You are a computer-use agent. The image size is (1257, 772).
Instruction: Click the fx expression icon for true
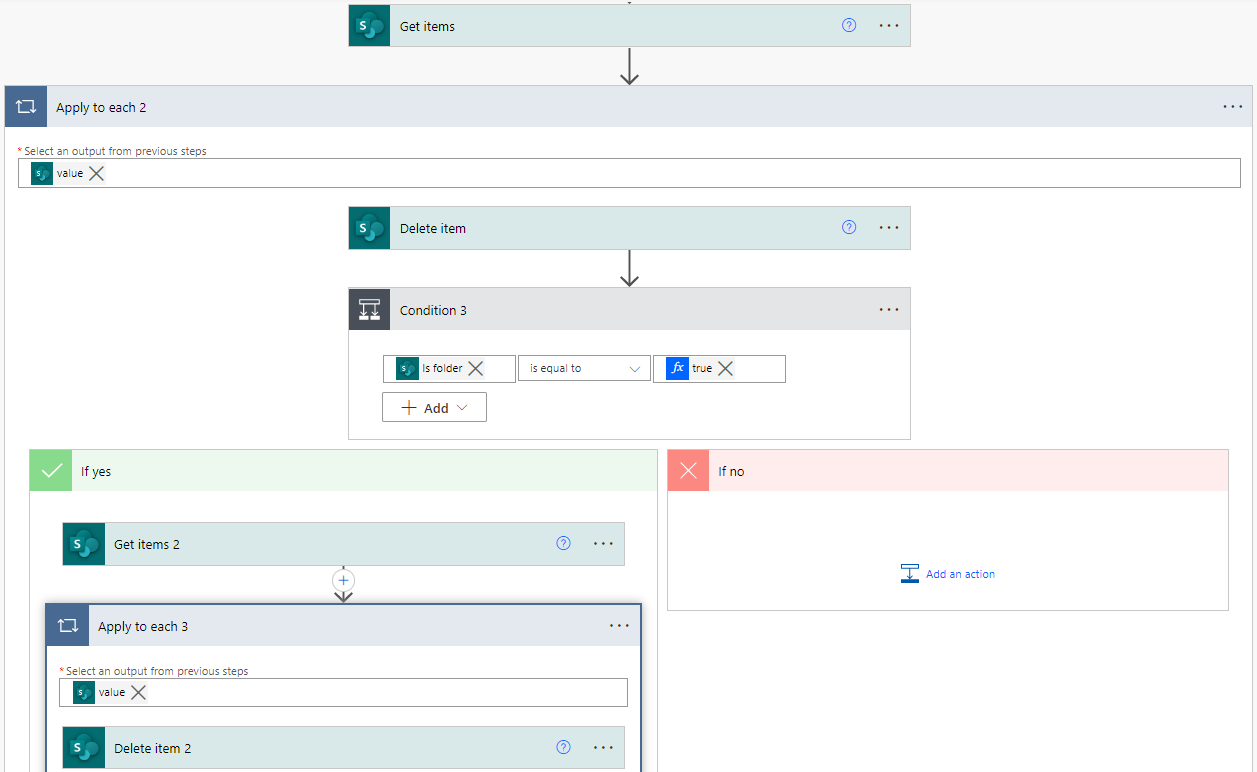coord(678,368)
